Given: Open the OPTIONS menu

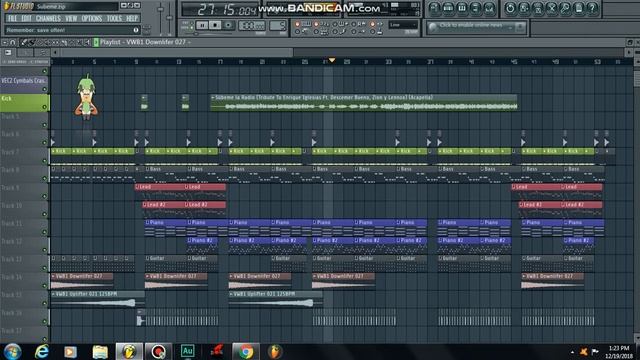Looking at the screenshot, I should [x=92, y=18].
